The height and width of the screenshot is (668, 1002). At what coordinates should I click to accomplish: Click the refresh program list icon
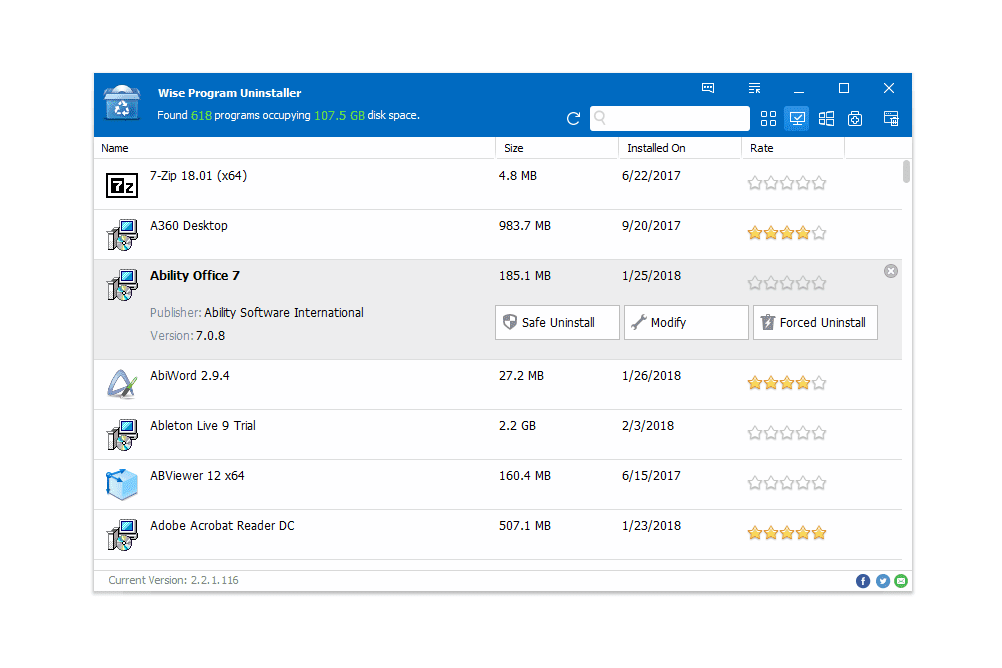(x=573, y=119)
